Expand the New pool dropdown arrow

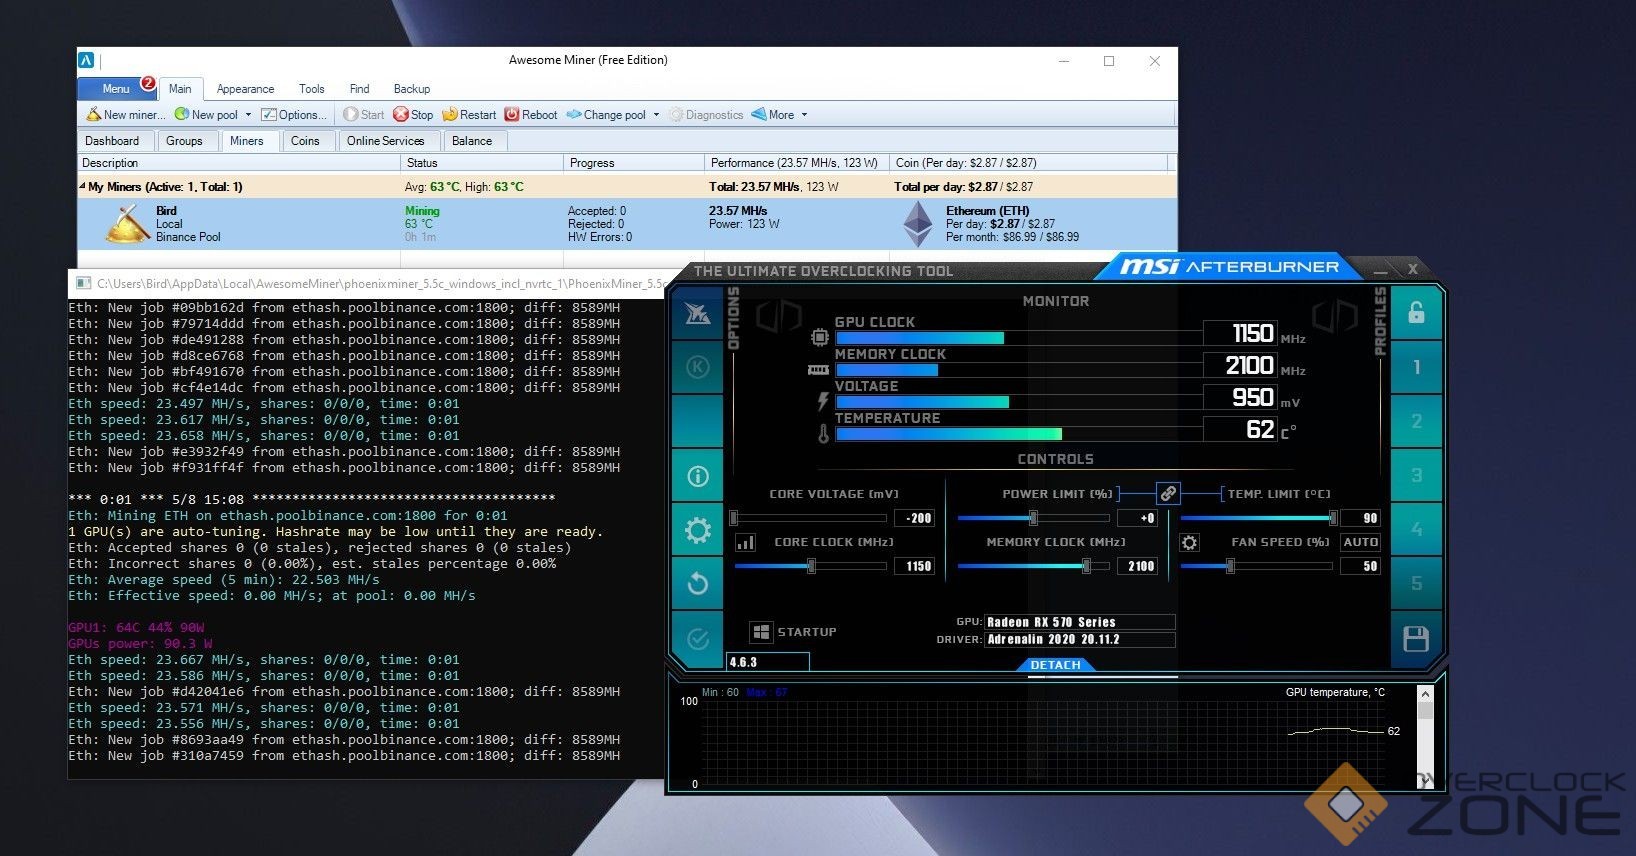click(248, 115)
